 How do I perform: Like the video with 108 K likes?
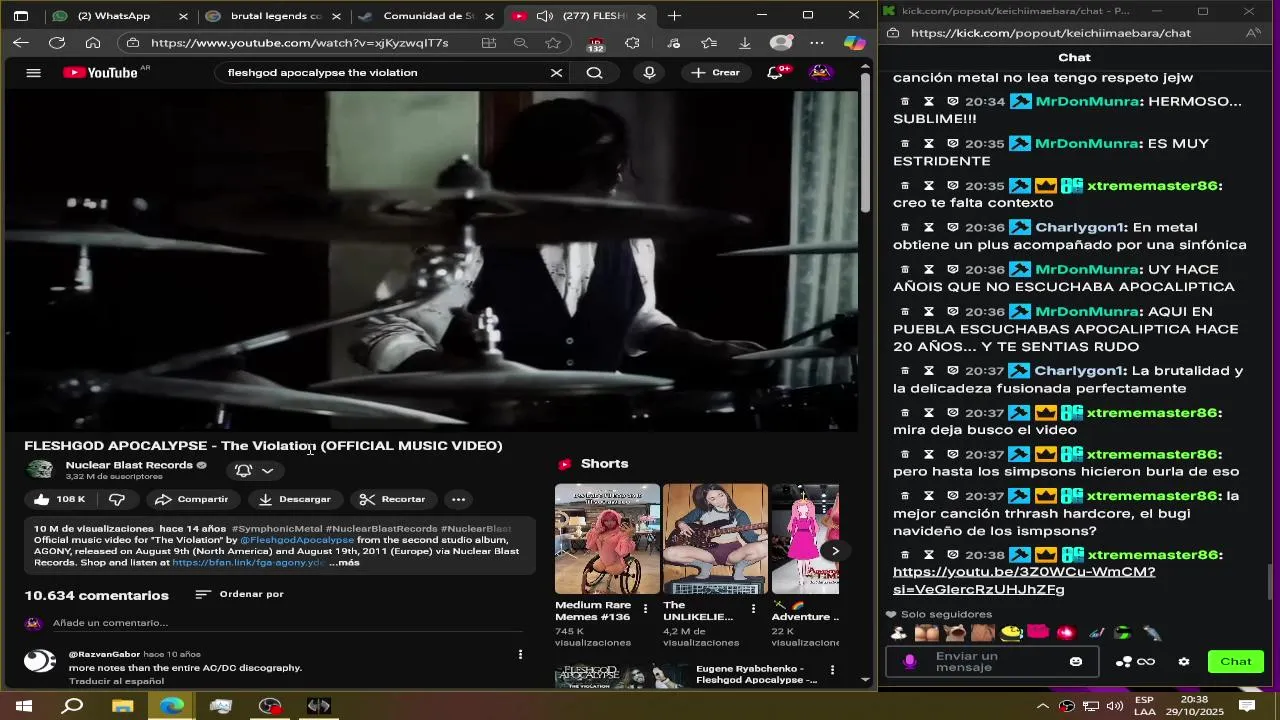pyautogui.click(x=59, y=499)
